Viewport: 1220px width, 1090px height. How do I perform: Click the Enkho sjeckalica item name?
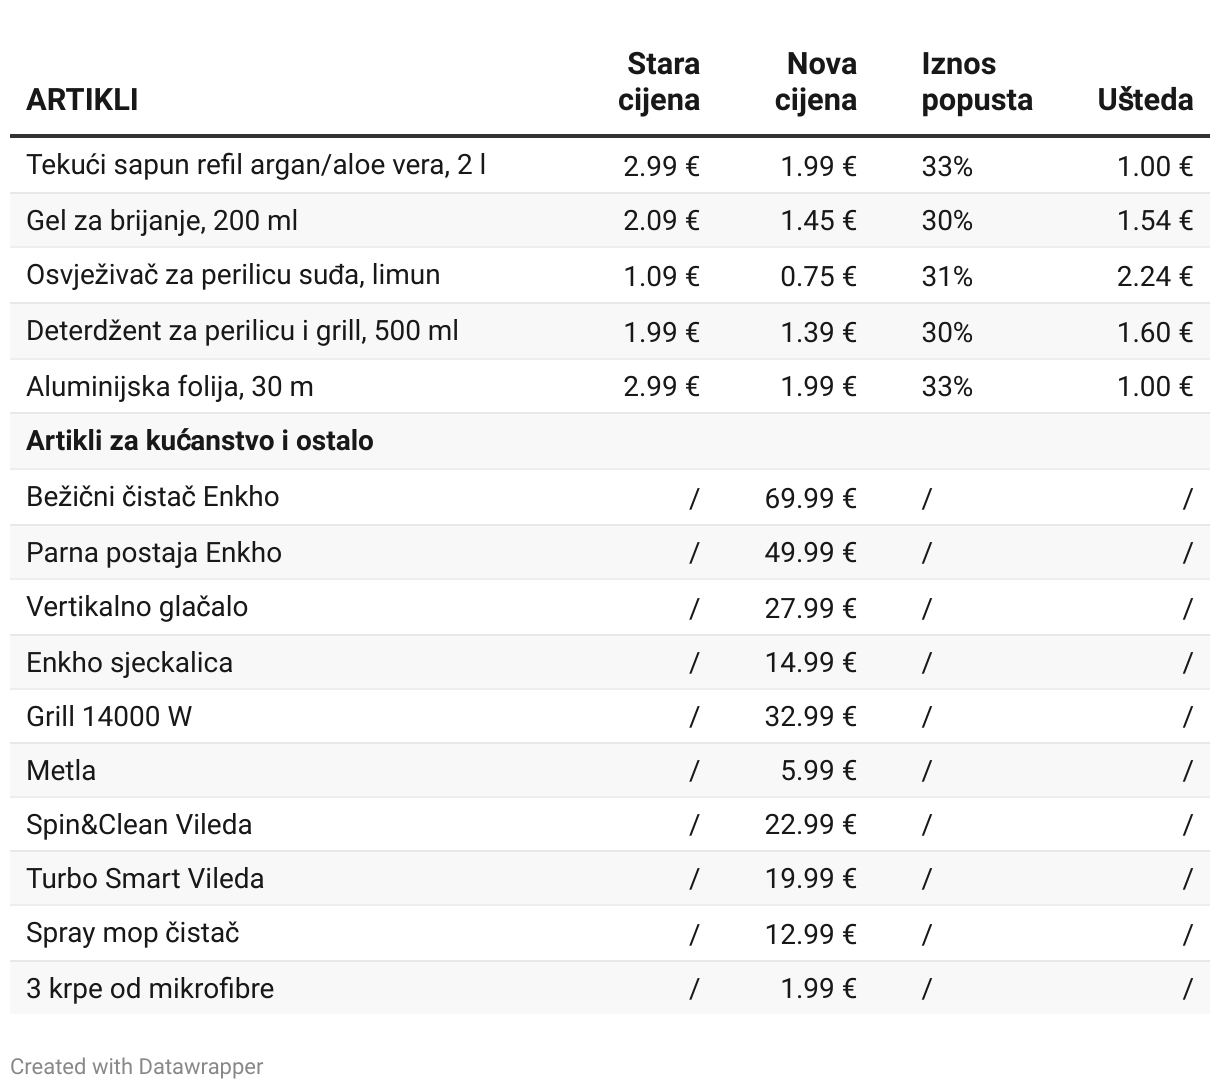click(x=129, y=662)
